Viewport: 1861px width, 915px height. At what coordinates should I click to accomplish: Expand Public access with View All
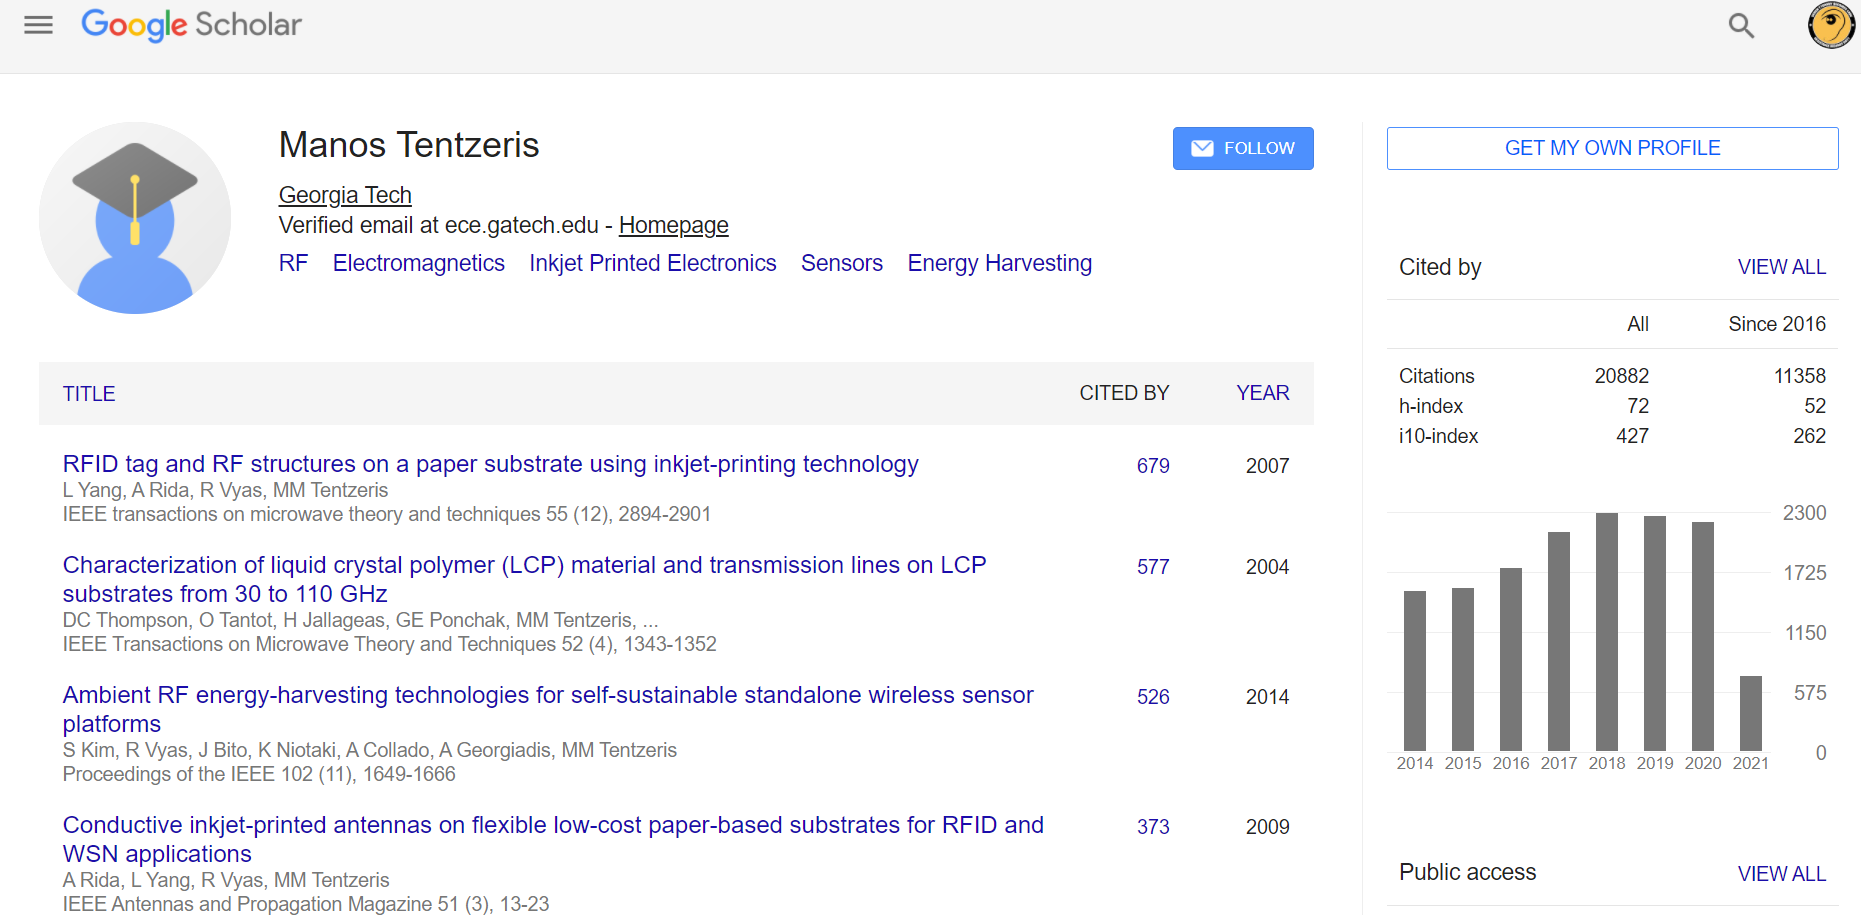point(1781,873)
